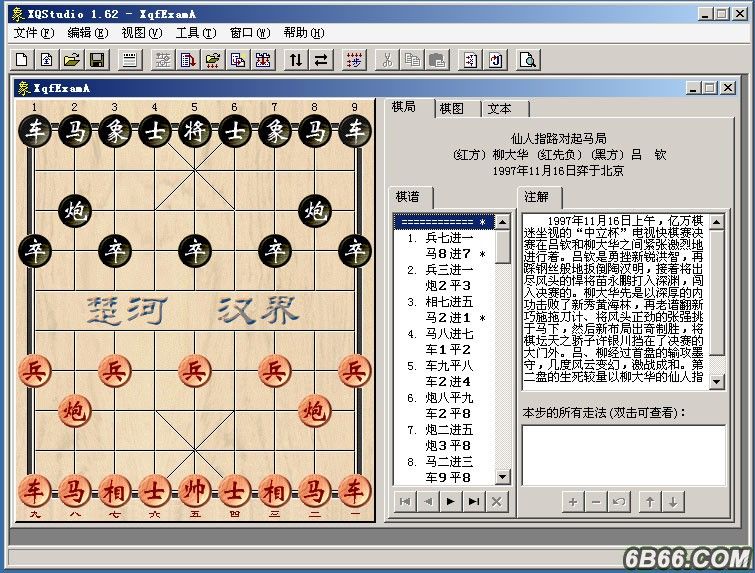Viewport: 755px width, 573px height.
Task: Click the swap sides horizontal arrows icon
Action: (x=321, y=60)
